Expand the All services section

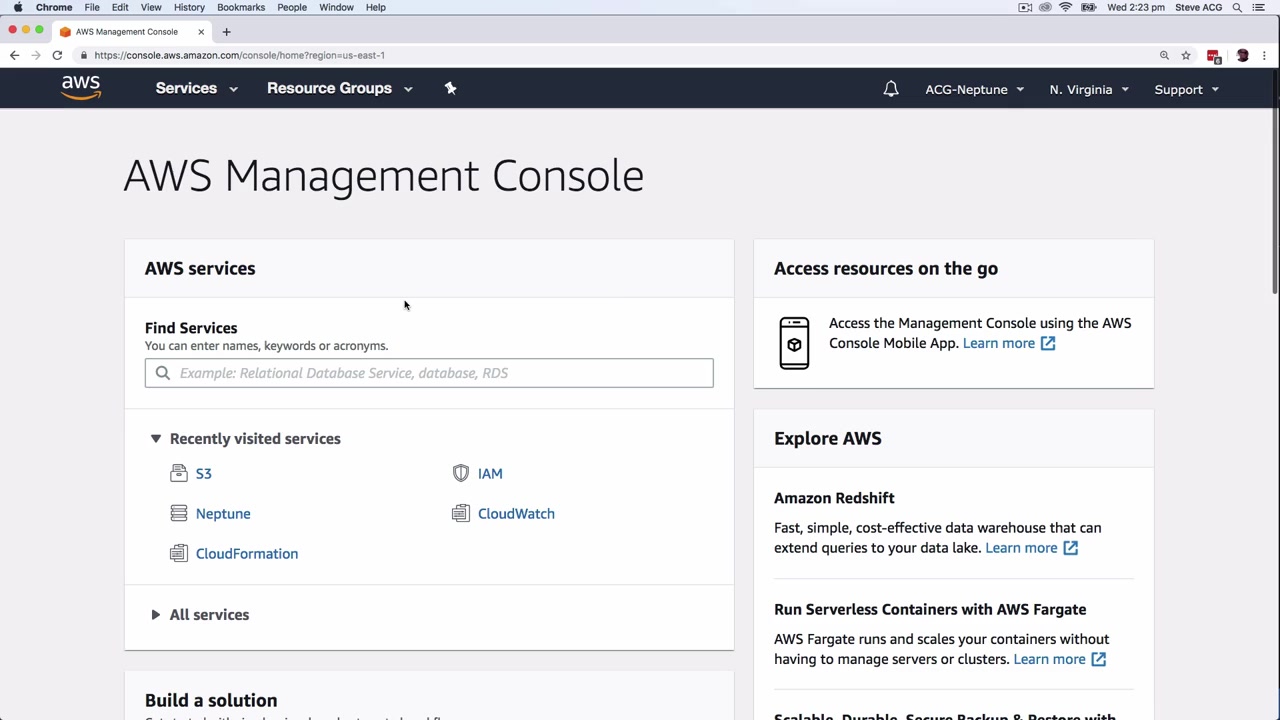tap(156, 615)
